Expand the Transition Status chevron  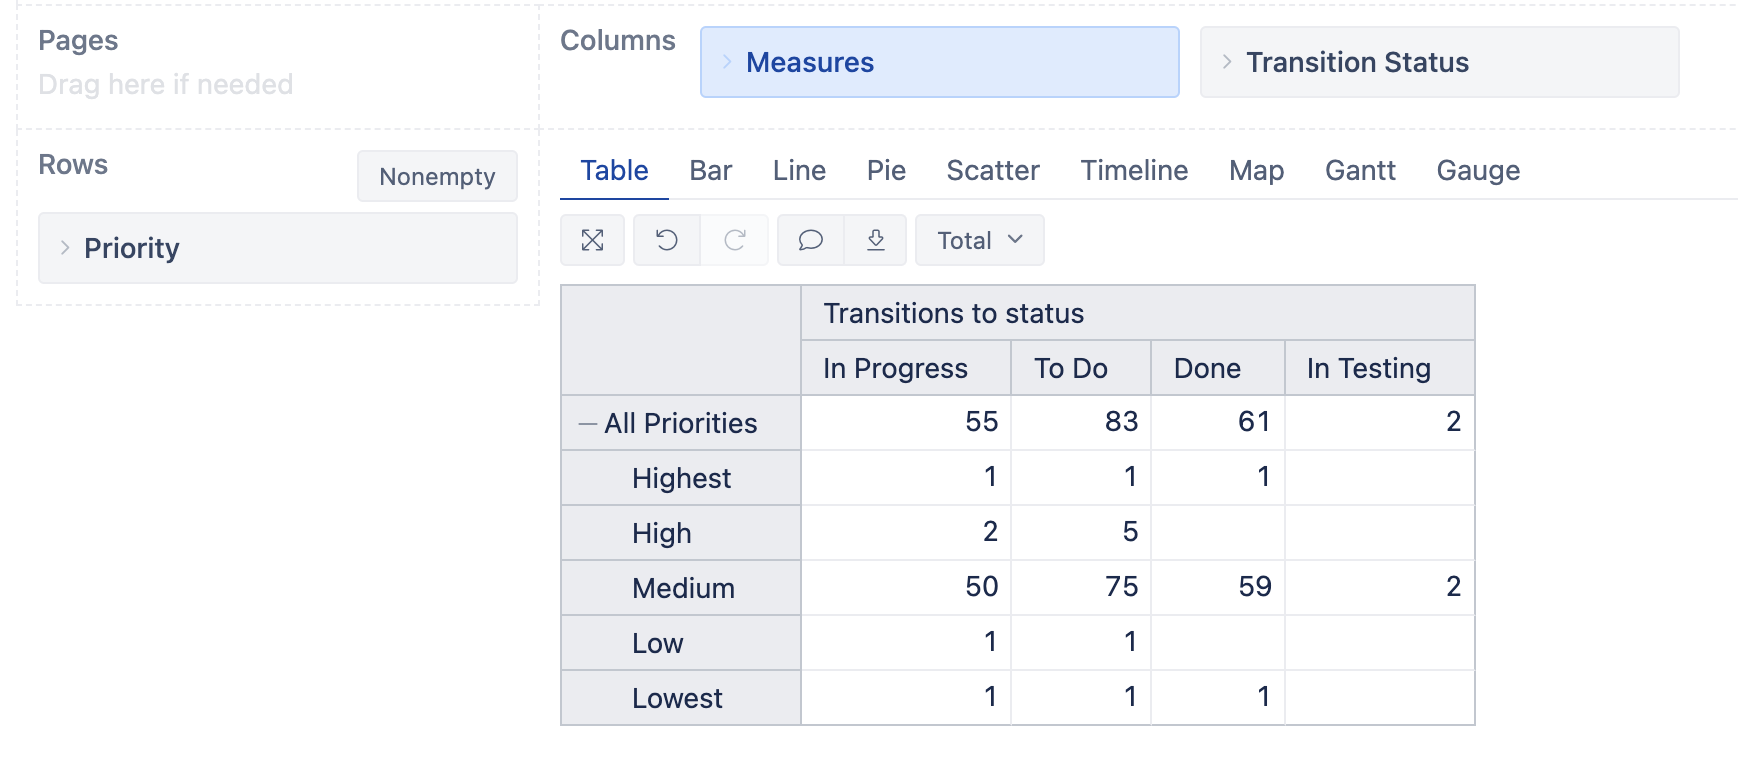(1227, 62)
